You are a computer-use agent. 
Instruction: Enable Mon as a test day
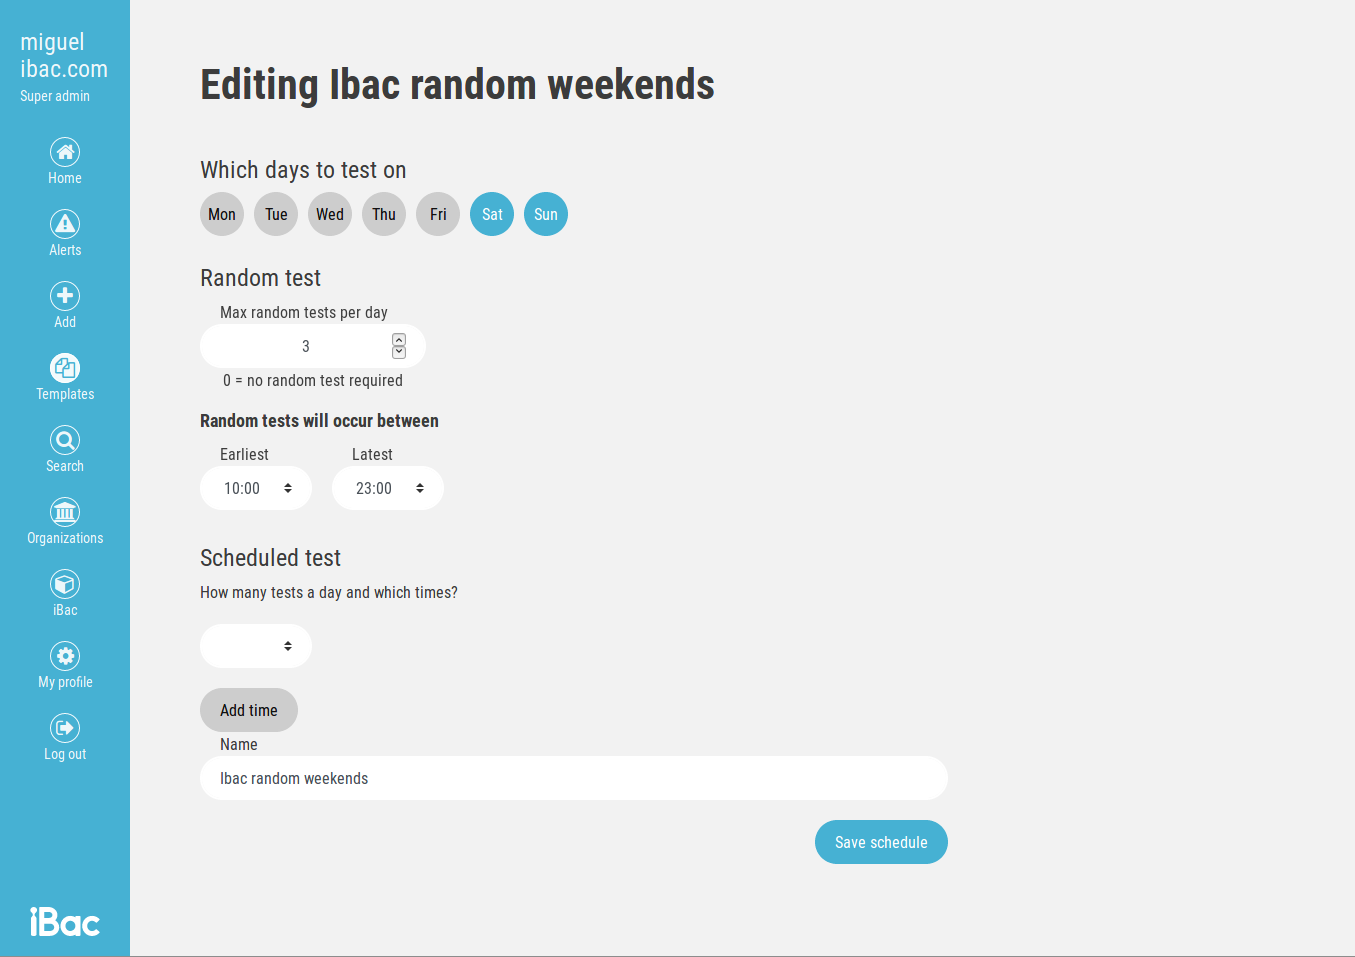pyautogui.click(x=222, y=214)
